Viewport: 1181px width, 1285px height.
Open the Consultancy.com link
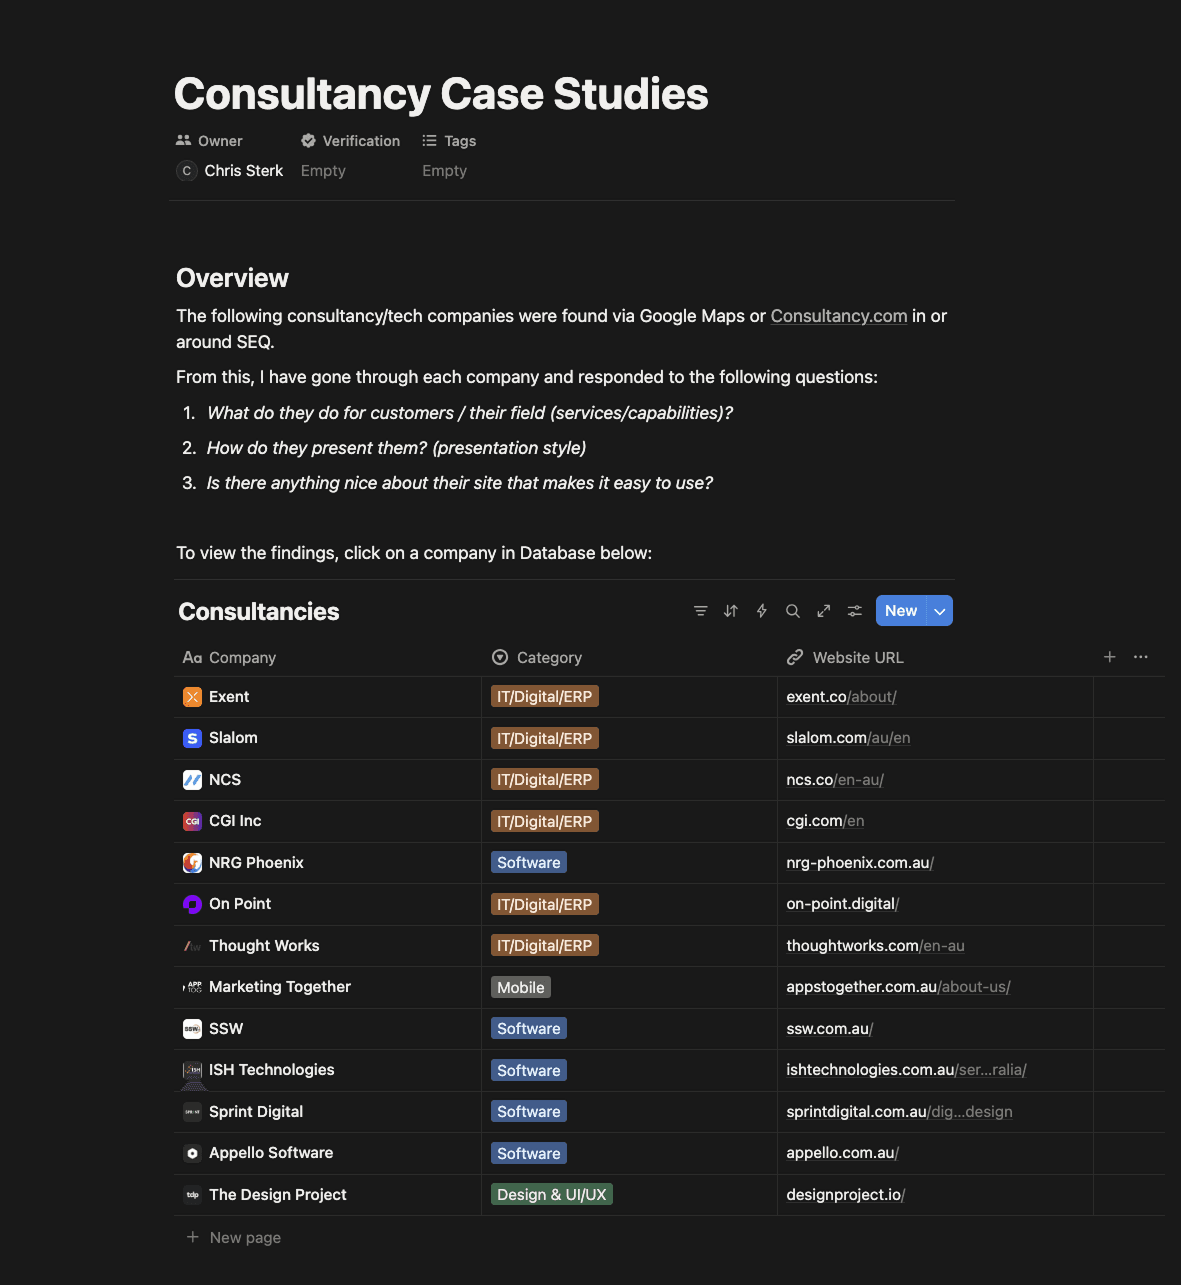pos(838,315)
